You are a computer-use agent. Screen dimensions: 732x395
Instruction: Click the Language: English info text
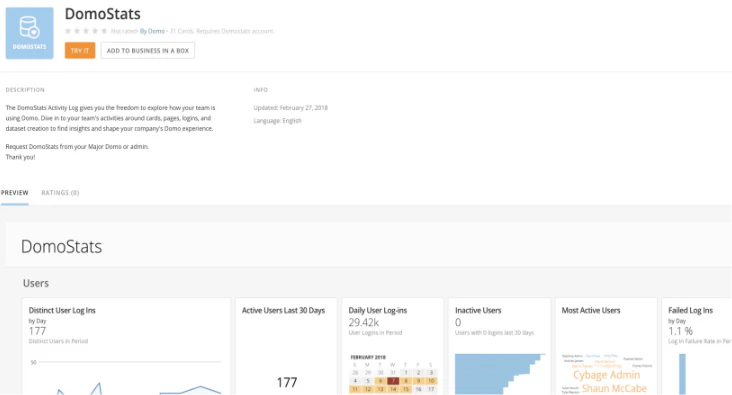tap(277, 120)
